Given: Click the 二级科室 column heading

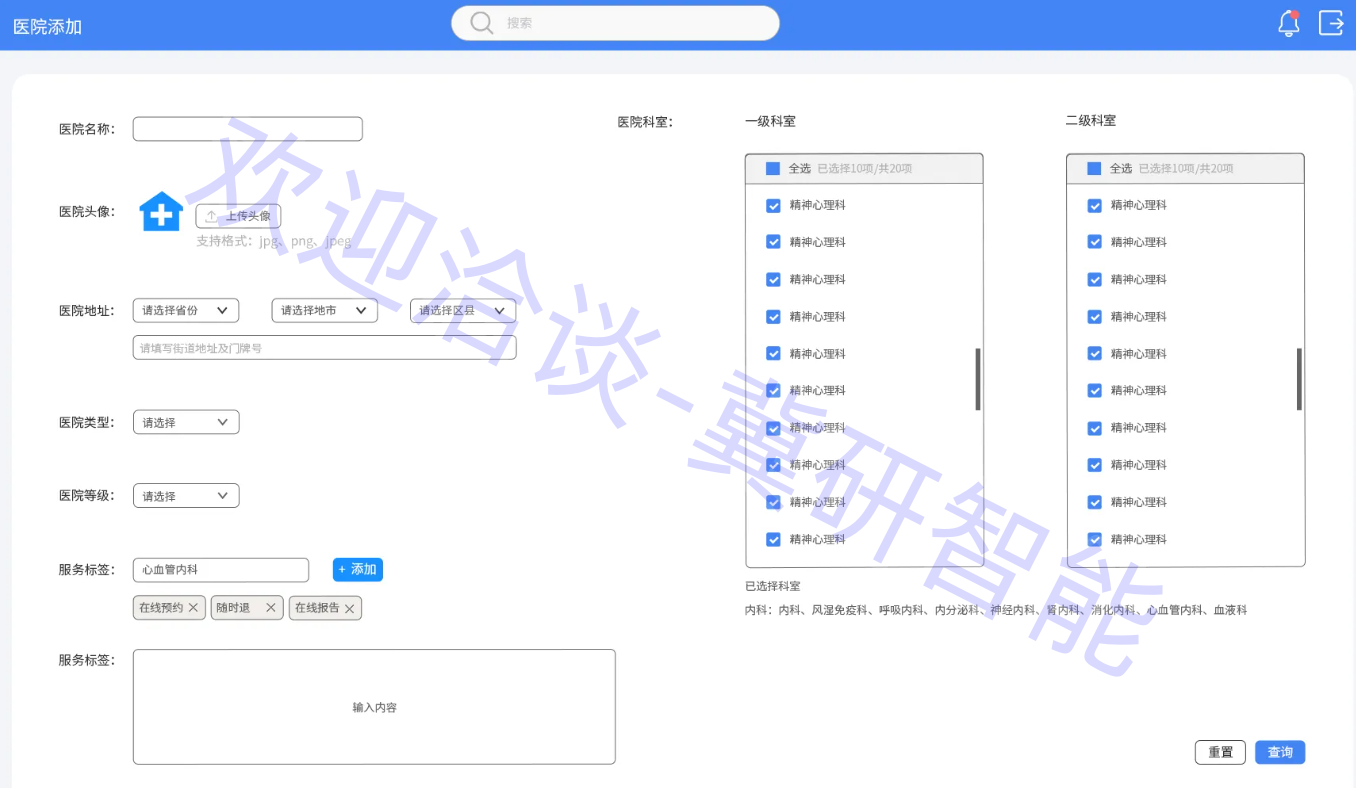Looking at the screenshot, I should coord(1091,120).
